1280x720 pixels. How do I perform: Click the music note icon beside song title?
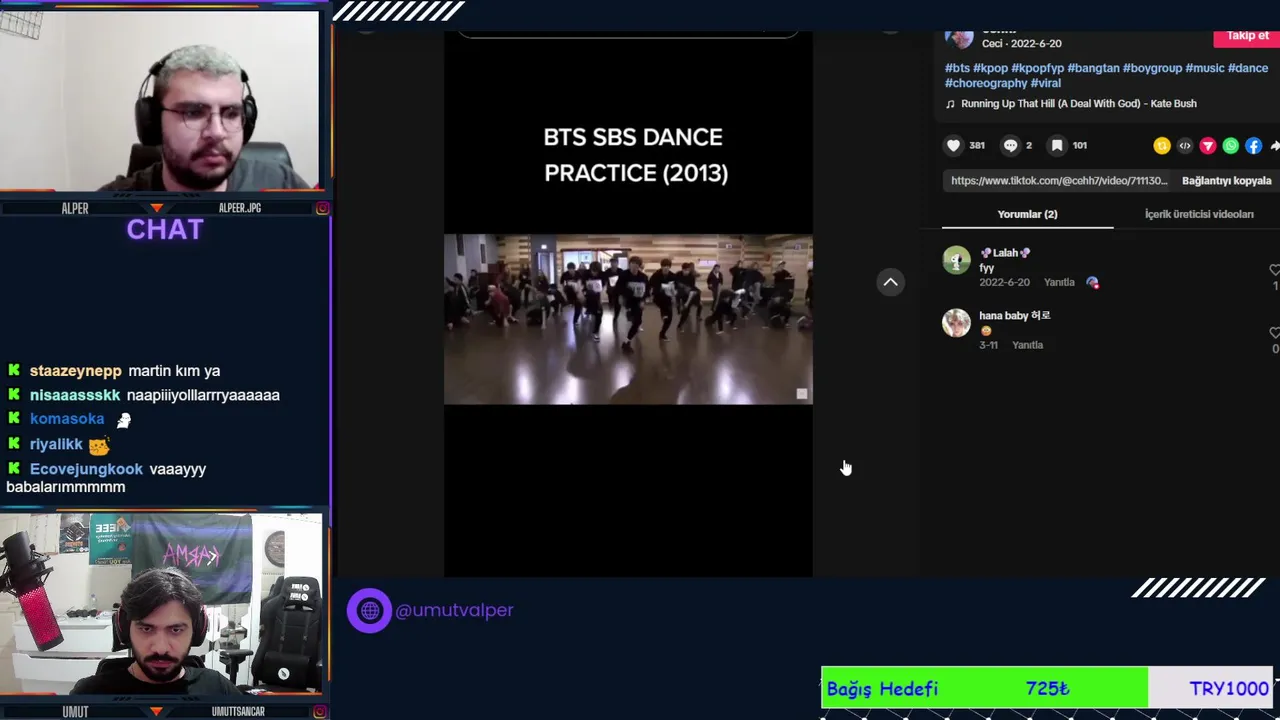click(951, 104)
